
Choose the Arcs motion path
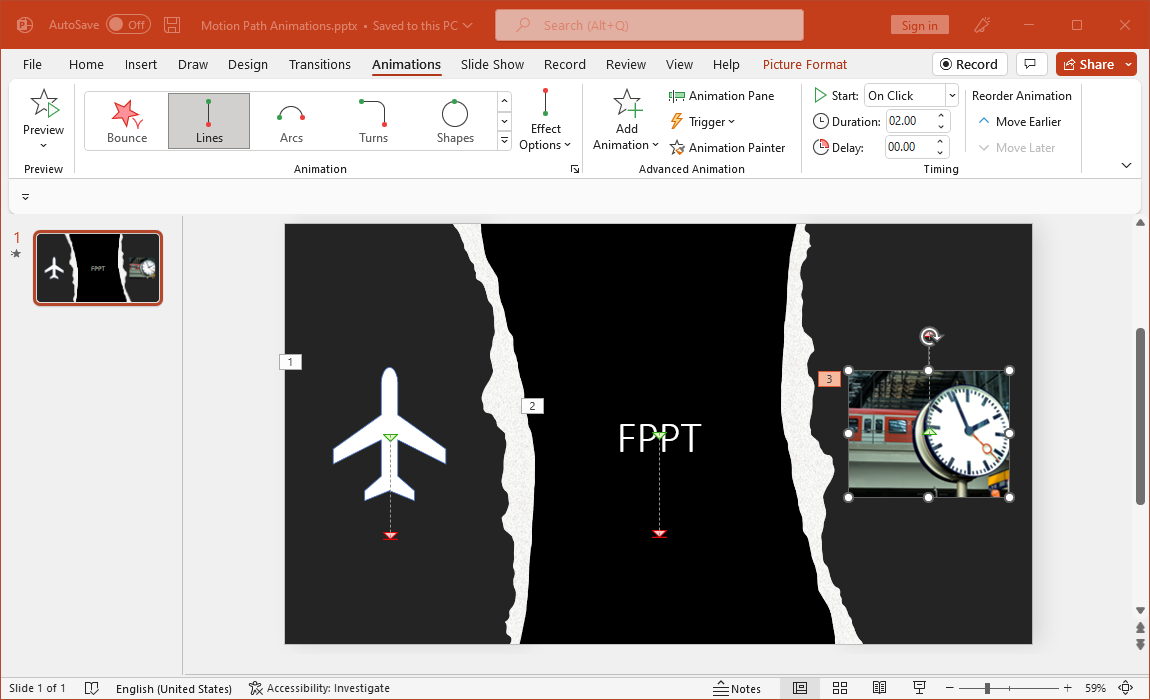click(x=291, y=121)
